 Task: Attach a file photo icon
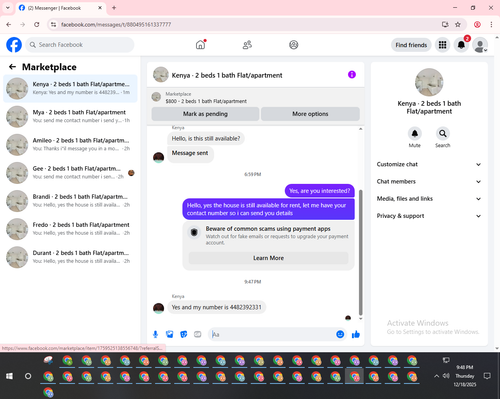[170, 334]
